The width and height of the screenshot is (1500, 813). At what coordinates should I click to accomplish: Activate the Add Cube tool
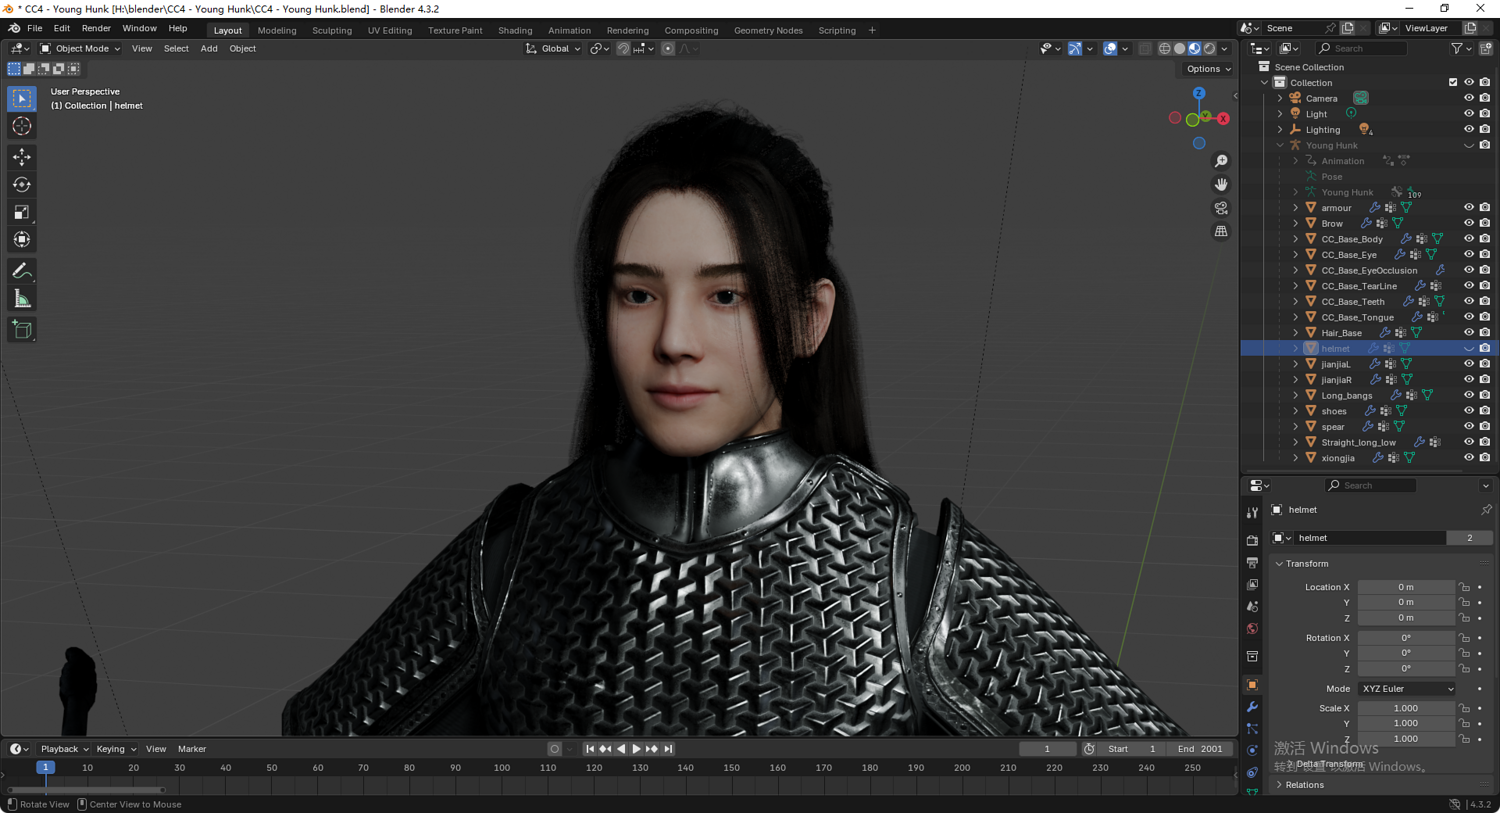click(22, 330)
